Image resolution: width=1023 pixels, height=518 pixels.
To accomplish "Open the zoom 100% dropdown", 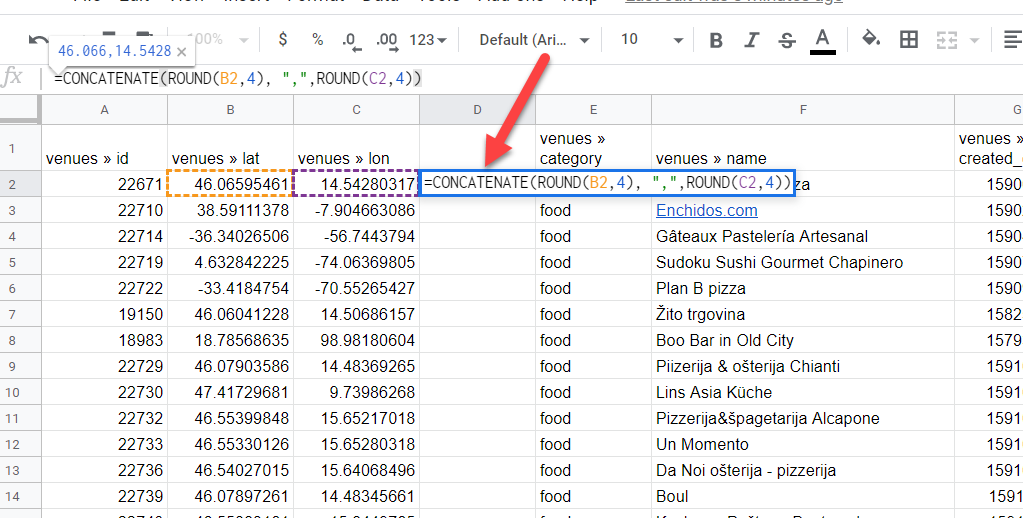I will 218,40.
